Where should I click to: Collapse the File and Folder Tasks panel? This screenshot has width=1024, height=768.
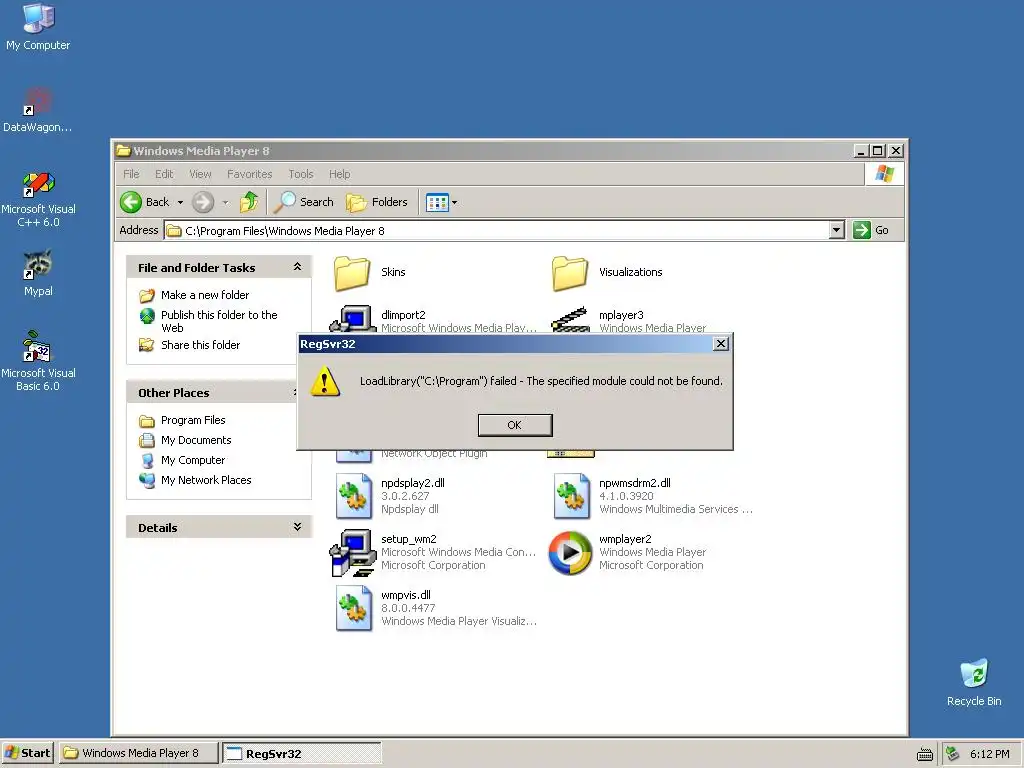pos(297,266)
